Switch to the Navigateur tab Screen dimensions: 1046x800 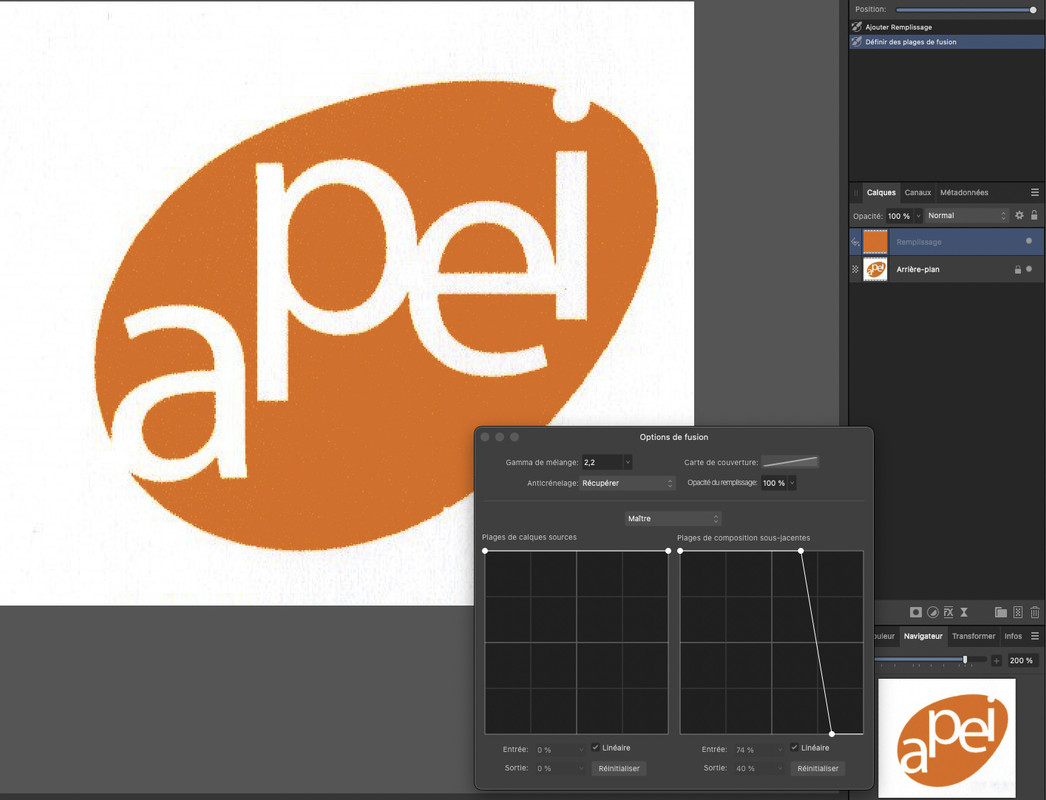click(x=923, y=636)
